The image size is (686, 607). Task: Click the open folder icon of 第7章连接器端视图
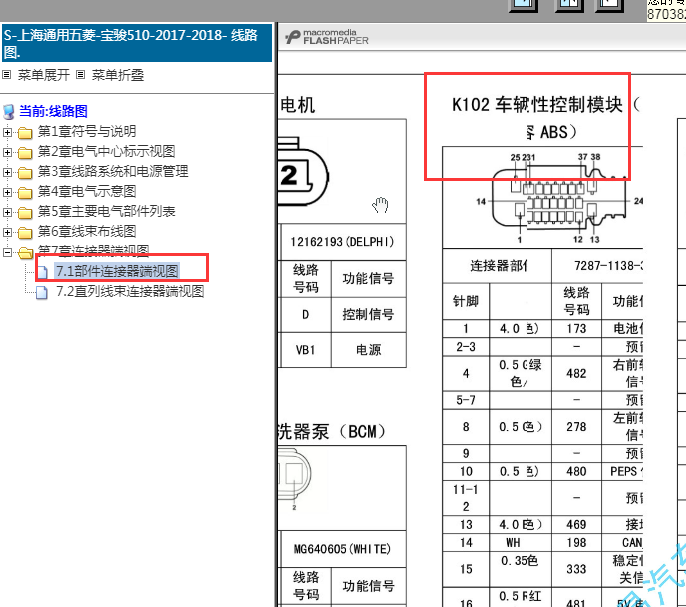pos(25,253)
